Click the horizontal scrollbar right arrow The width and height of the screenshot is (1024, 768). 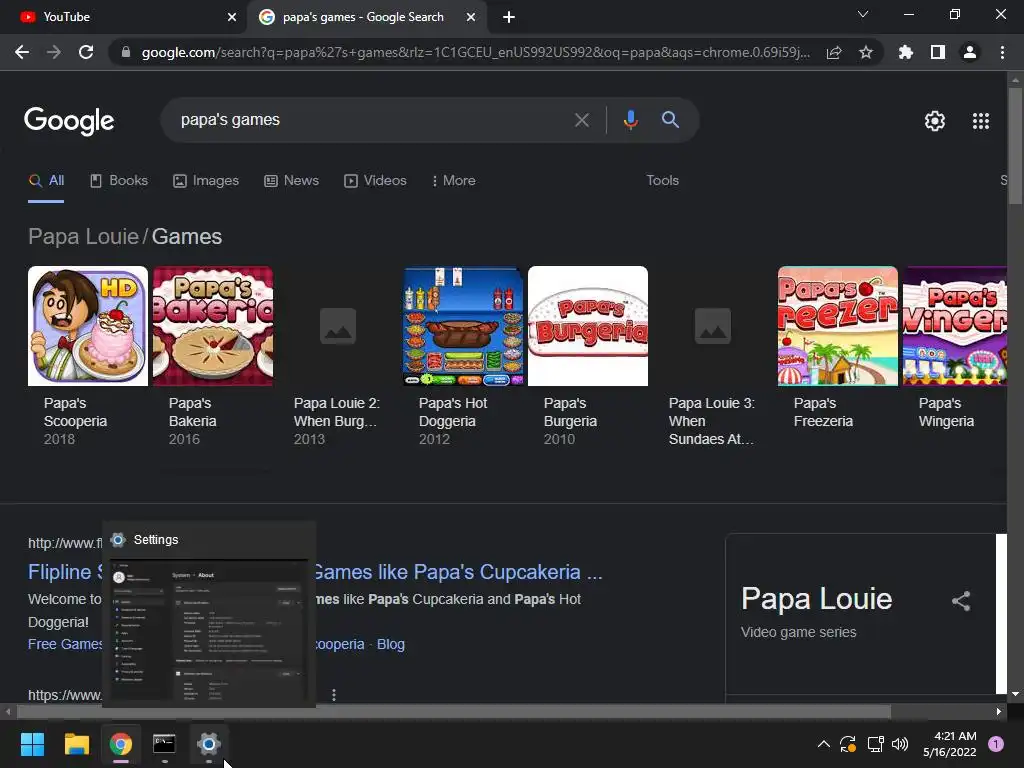click(x=999, y=711)
